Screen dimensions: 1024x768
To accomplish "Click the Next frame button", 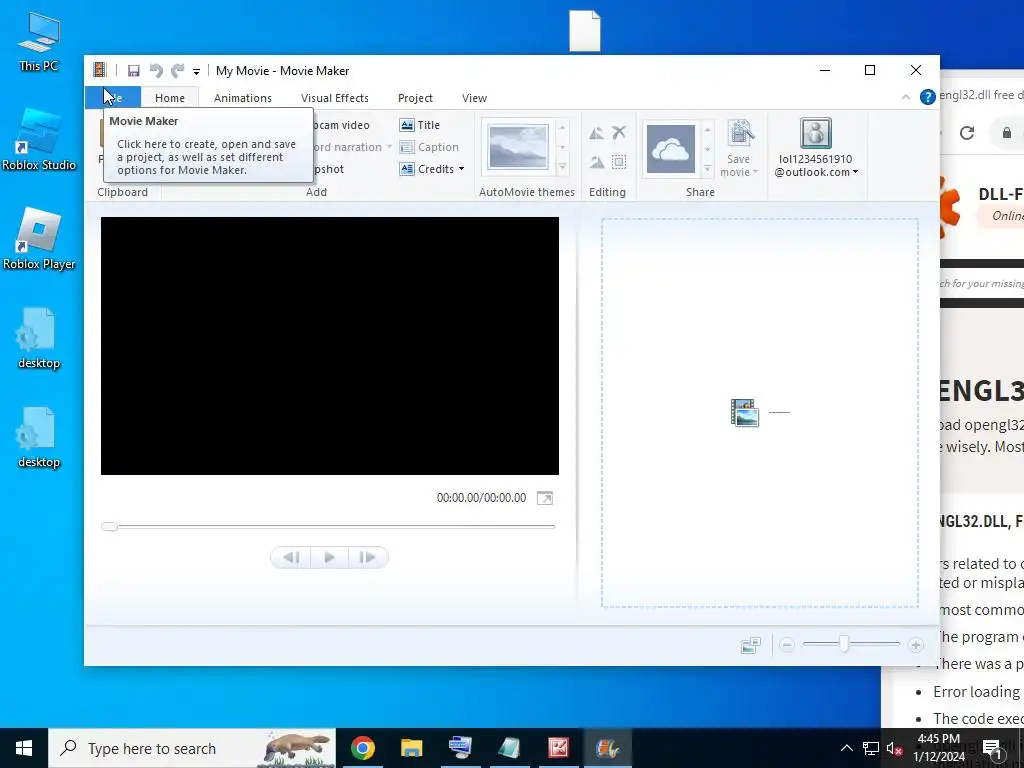I will coord(368,557).
